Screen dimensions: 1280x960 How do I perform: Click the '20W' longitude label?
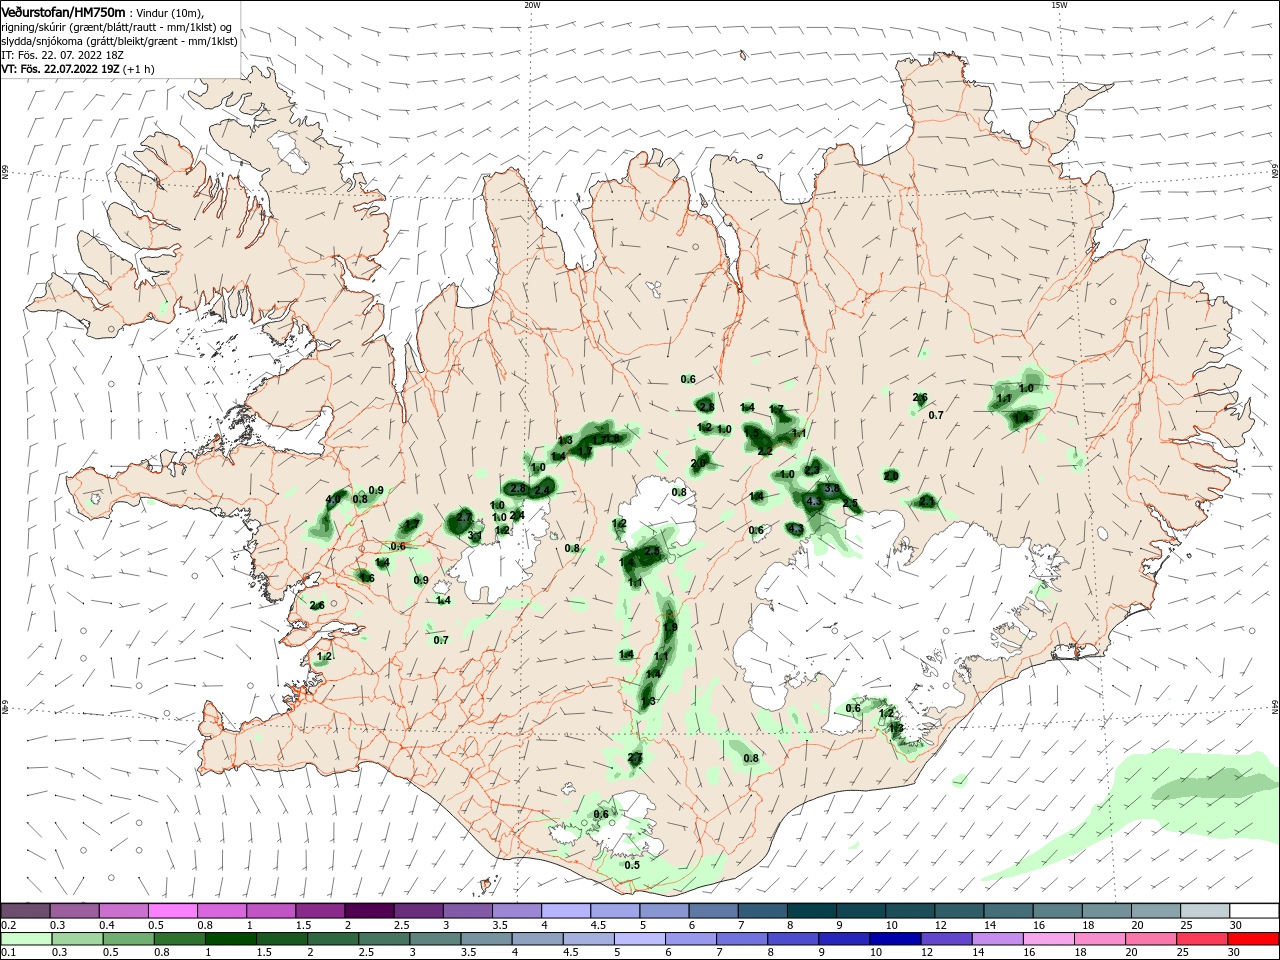point(532,5)
